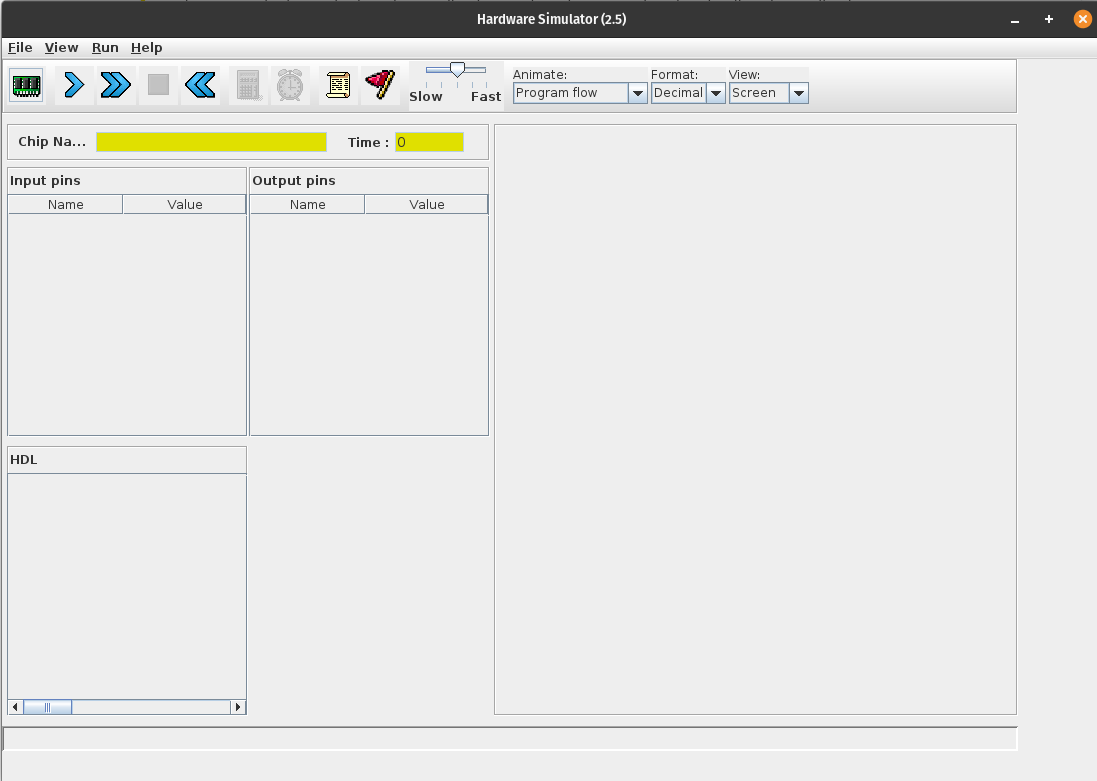Expand the View Screen dropdown
The height and width of the screenshot is (781, 1097).
(798, 93)
